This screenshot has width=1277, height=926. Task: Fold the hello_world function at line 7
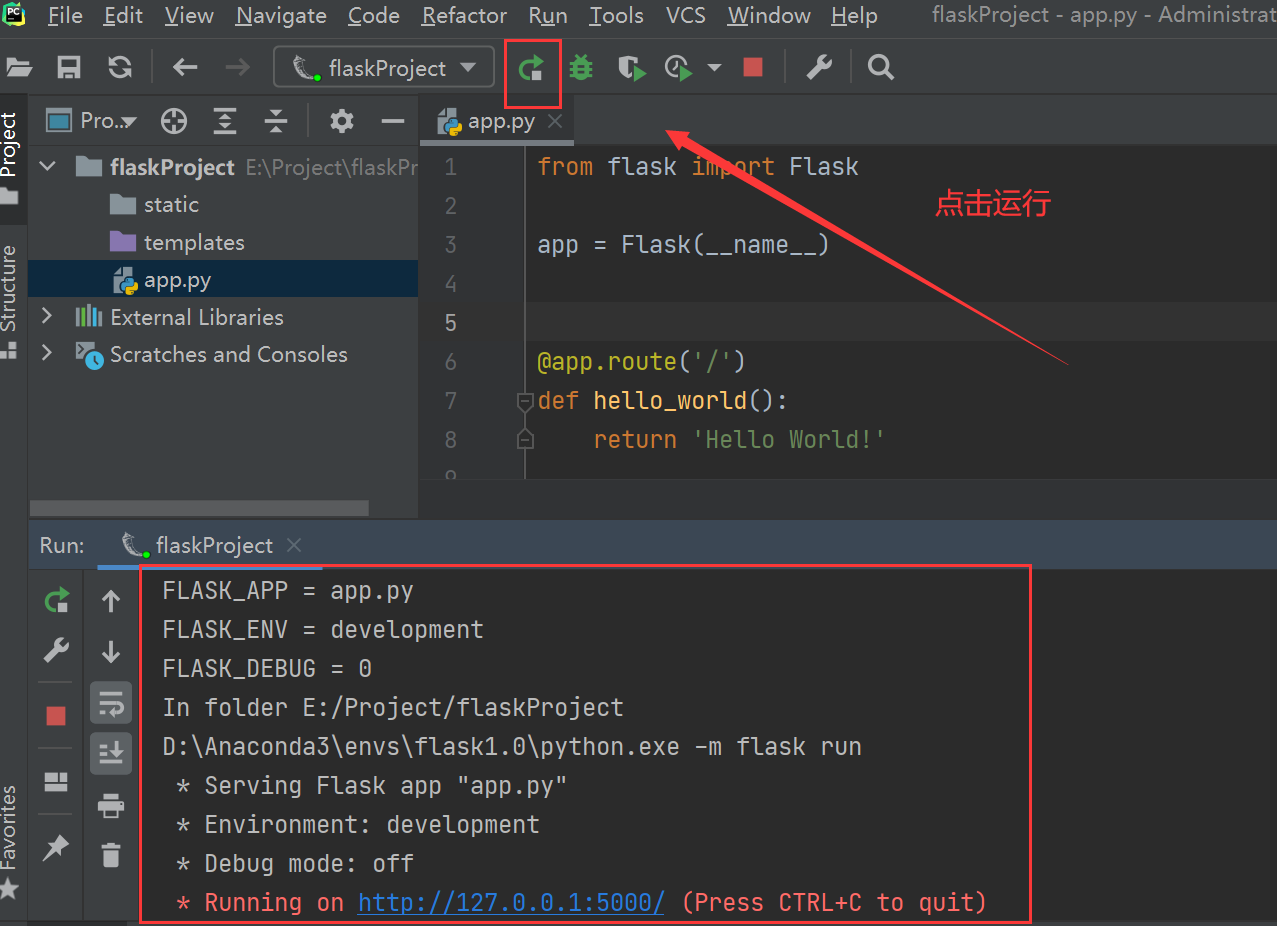point(525,401)
